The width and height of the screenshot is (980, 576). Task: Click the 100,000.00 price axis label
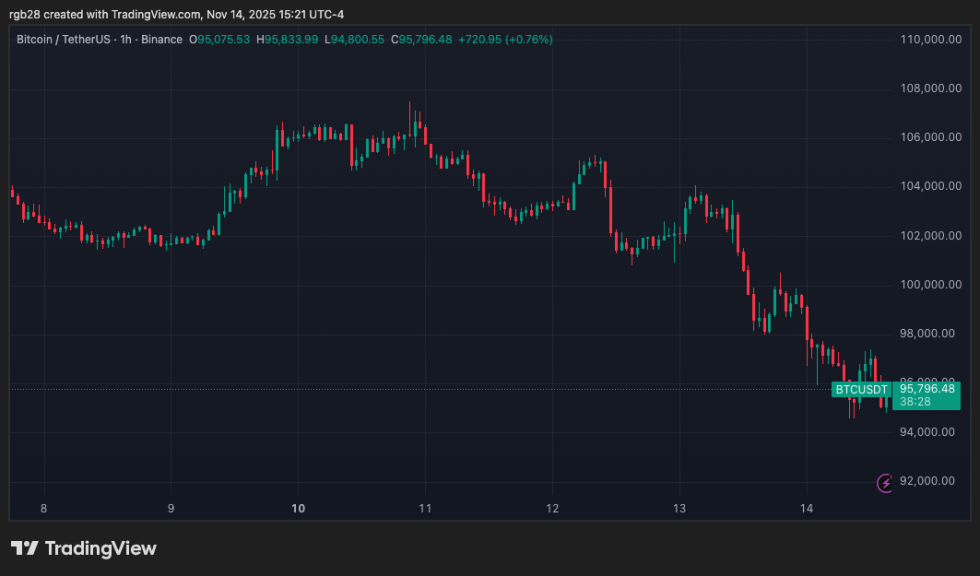930,285
